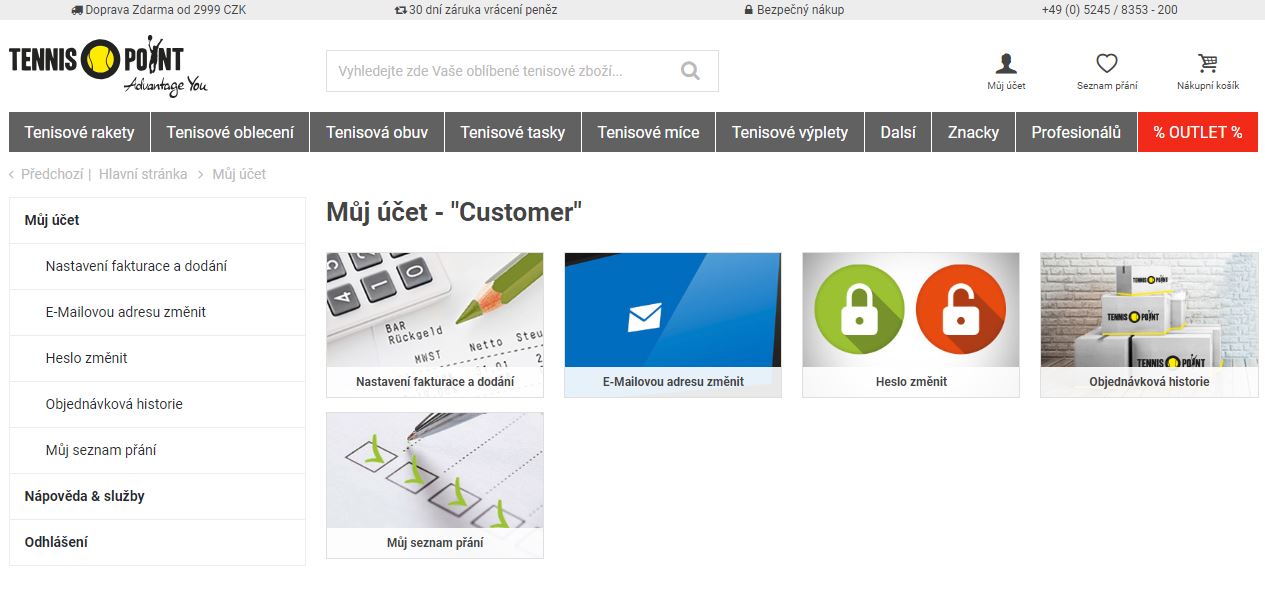Click the Tennis Point boxes order thumbnail
Viewport: 1265px width, 591px height.
[x=1149, y=310]
